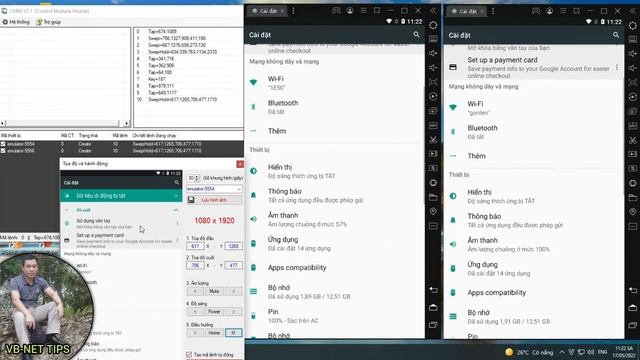Select Cài đặt tab in left emulator
The height and width of the screenshot is (360, 640).
267,11
